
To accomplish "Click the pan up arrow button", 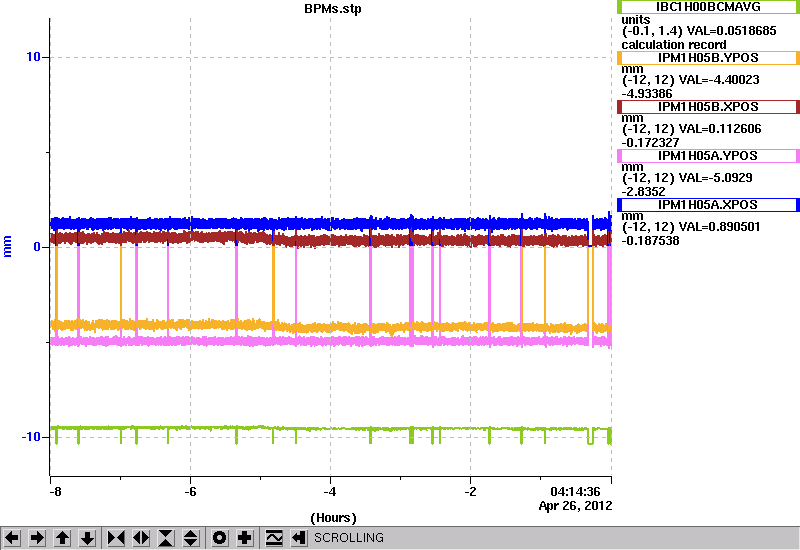I will pyautogui.click(x=62, y=538).
